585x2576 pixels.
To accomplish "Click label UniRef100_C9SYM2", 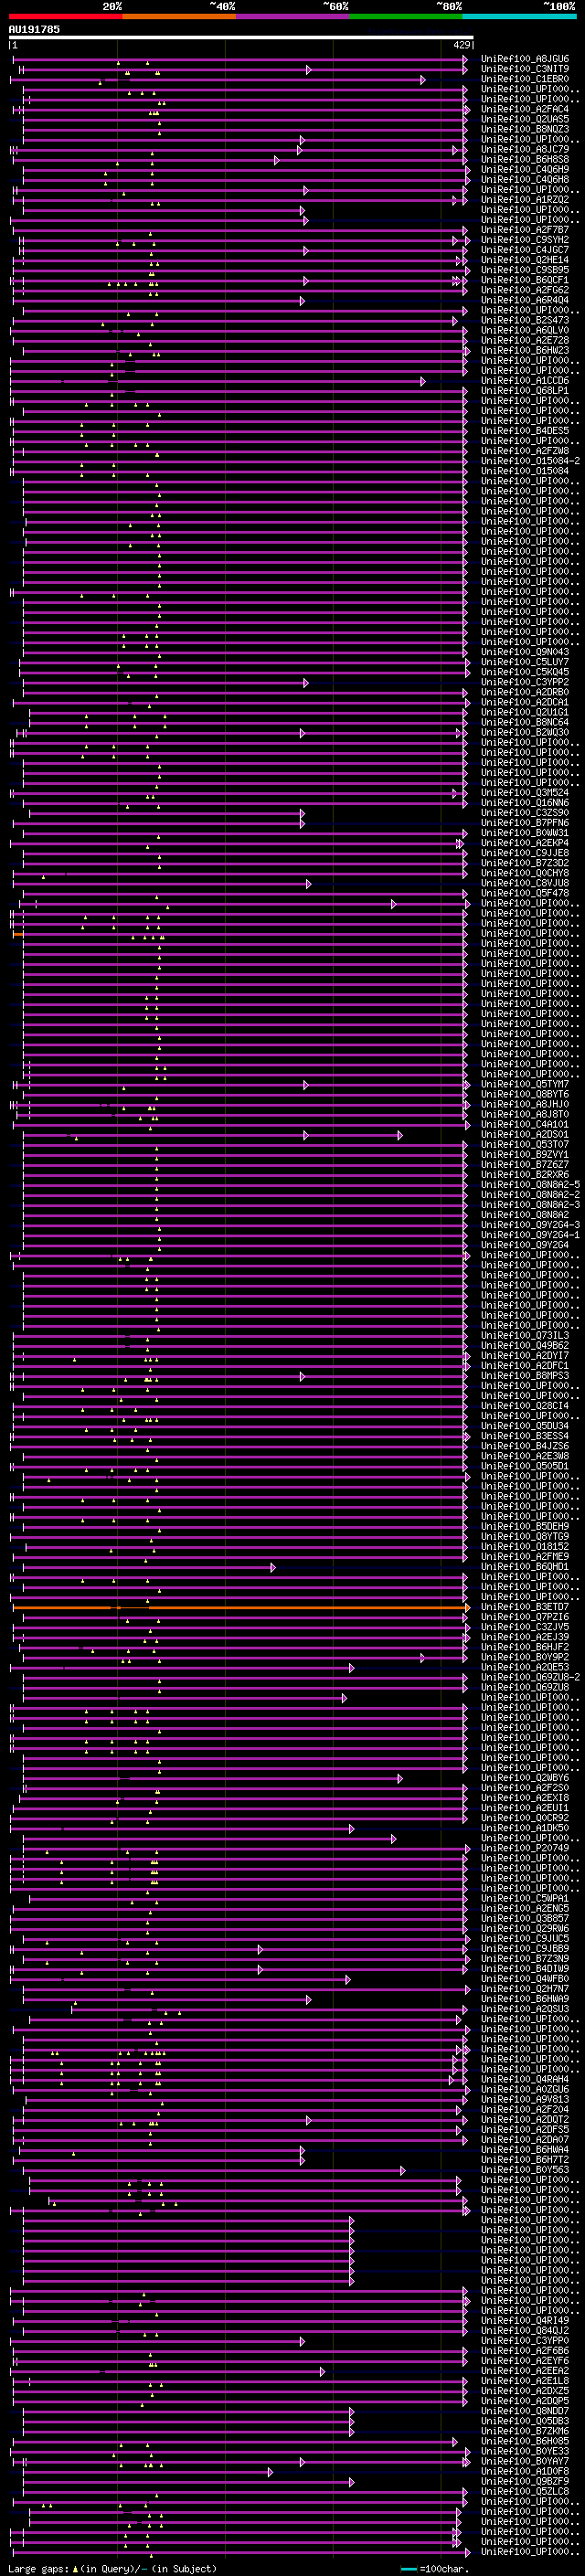I will point(525,240).
